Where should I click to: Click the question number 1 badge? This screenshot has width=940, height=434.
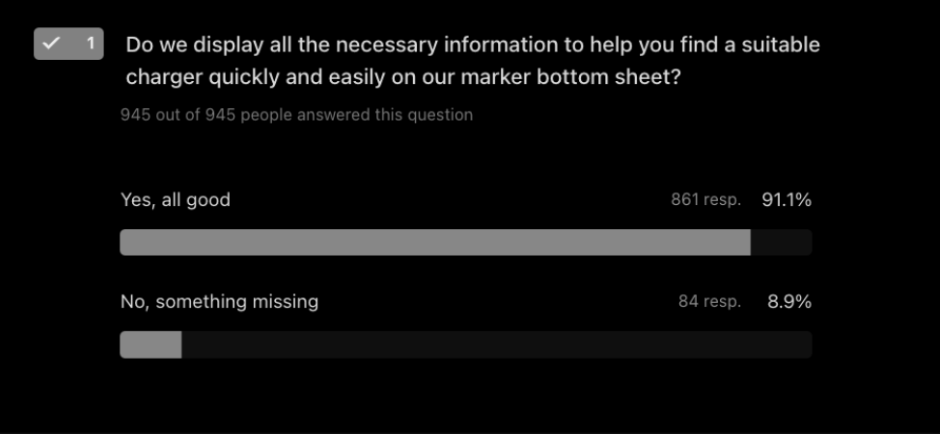(90, 44)
